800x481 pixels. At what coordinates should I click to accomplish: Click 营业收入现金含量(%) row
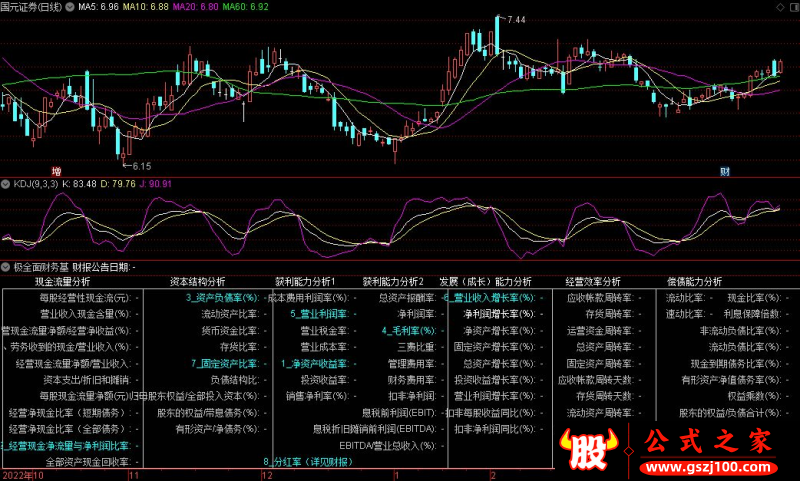[x=86, y=314]
